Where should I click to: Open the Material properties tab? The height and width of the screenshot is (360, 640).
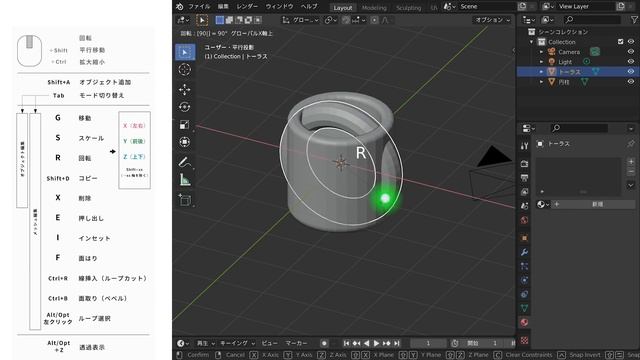tap(524, 322)
